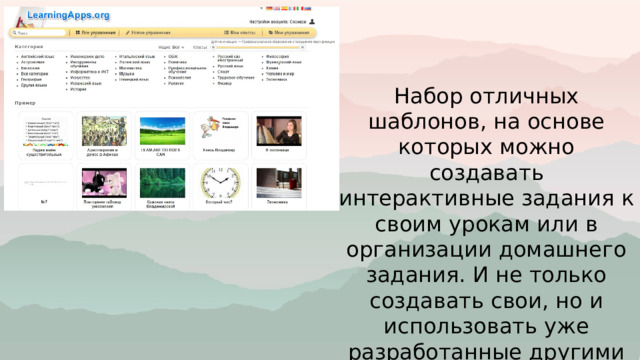This screenshot has width=640, height=360.
Task: Select category 'Психология'
Action: pyautogui.click(x=180, y=78)
